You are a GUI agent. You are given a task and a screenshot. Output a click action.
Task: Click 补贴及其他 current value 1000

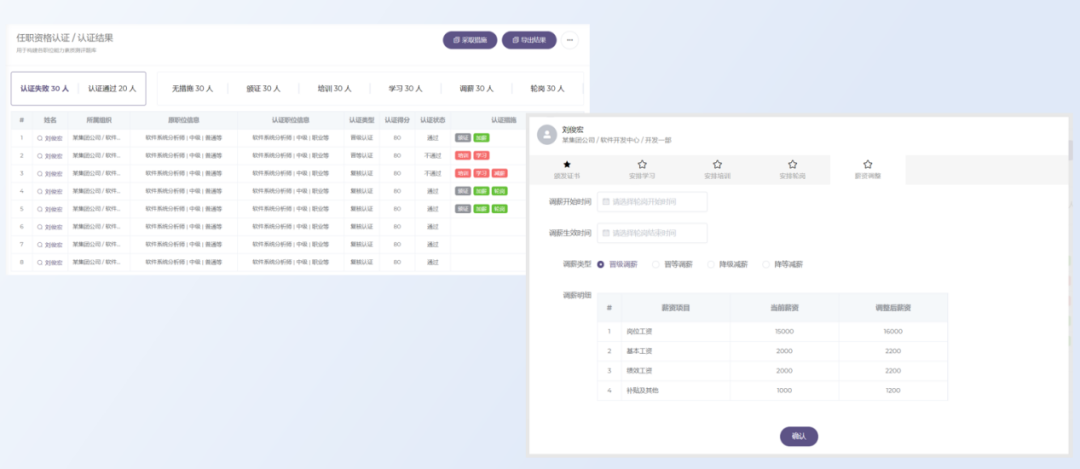pos(785,390)
